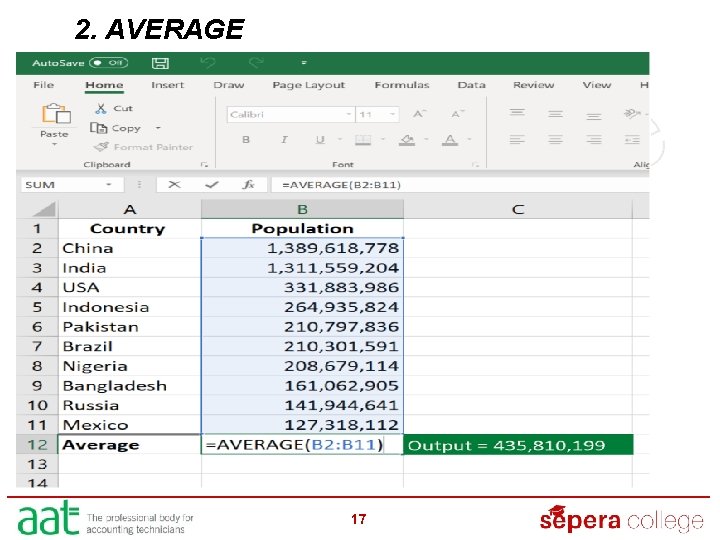
Task: Click the Format Painter button
Action: pos(143,147)
